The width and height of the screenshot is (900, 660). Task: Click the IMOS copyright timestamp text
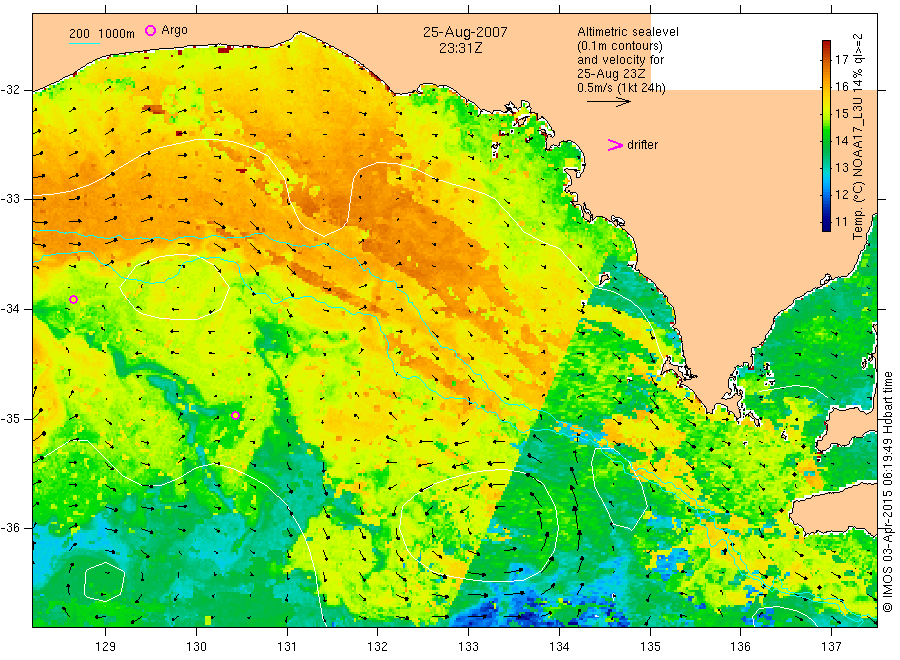click(888, 492)
